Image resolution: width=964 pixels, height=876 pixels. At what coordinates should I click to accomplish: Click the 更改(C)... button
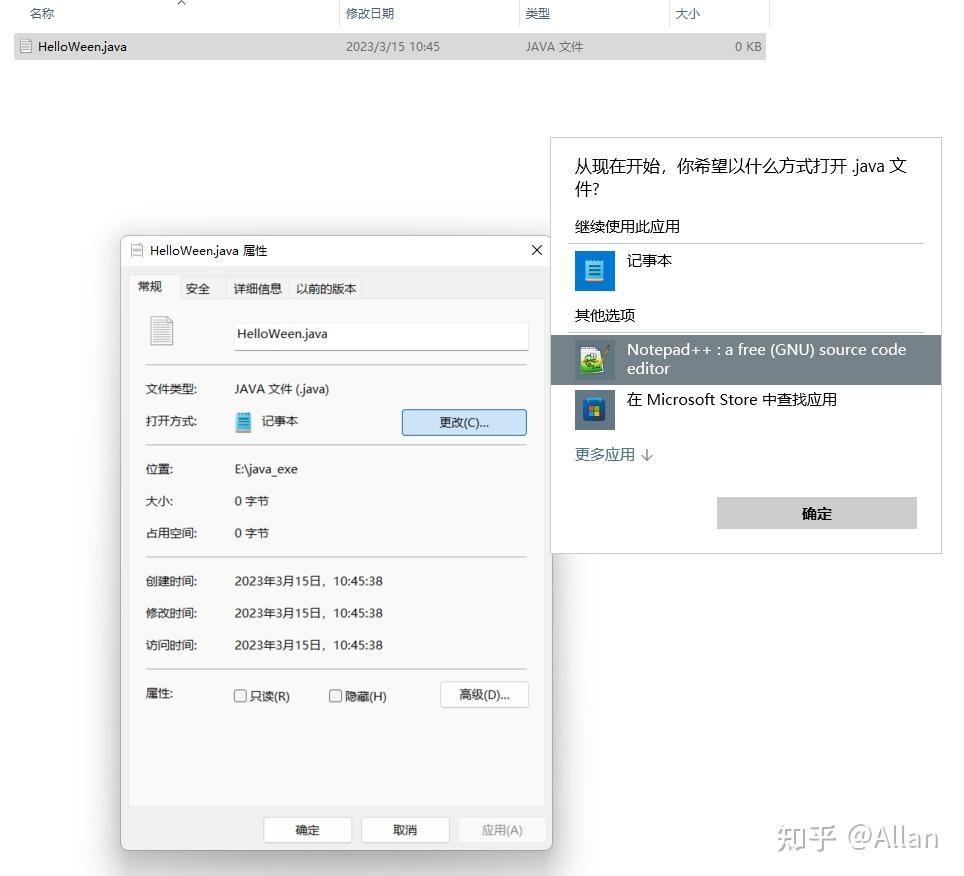[463, 421]
